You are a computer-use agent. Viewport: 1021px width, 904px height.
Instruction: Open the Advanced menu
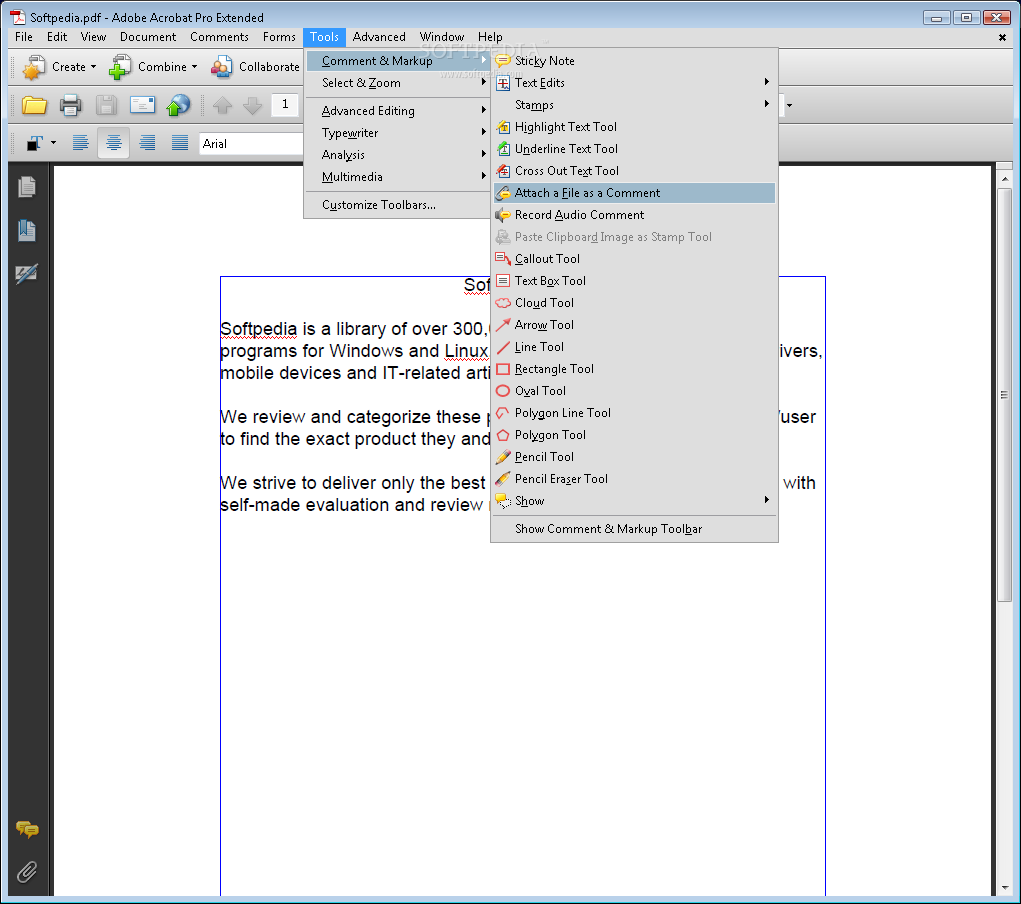click(379, 37)
